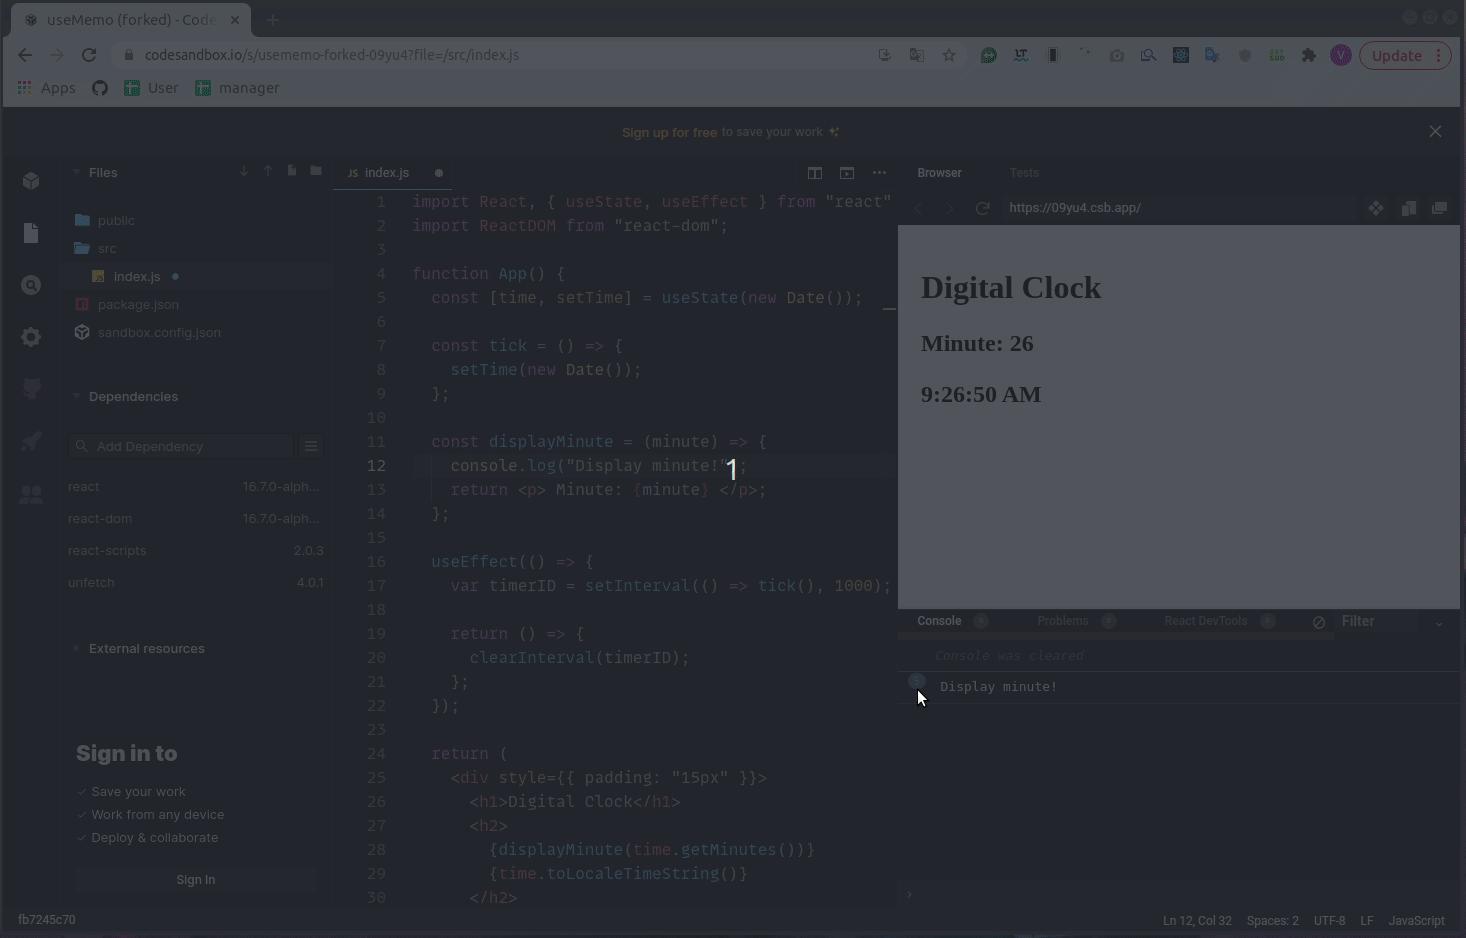1466x938 pixels.
Task: Refresh the preview browser
Action: point(983,208)
